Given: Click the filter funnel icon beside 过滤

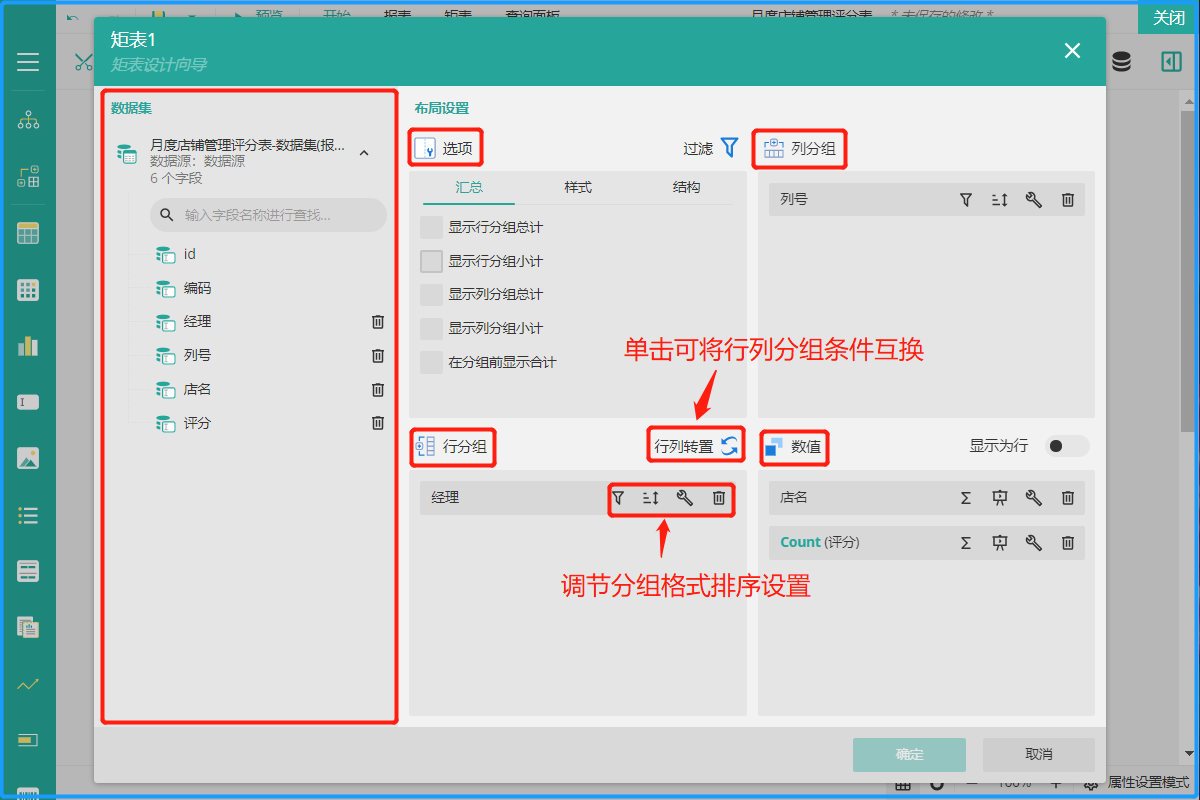Looking at the screenshot, I should (x=729, y=148).
